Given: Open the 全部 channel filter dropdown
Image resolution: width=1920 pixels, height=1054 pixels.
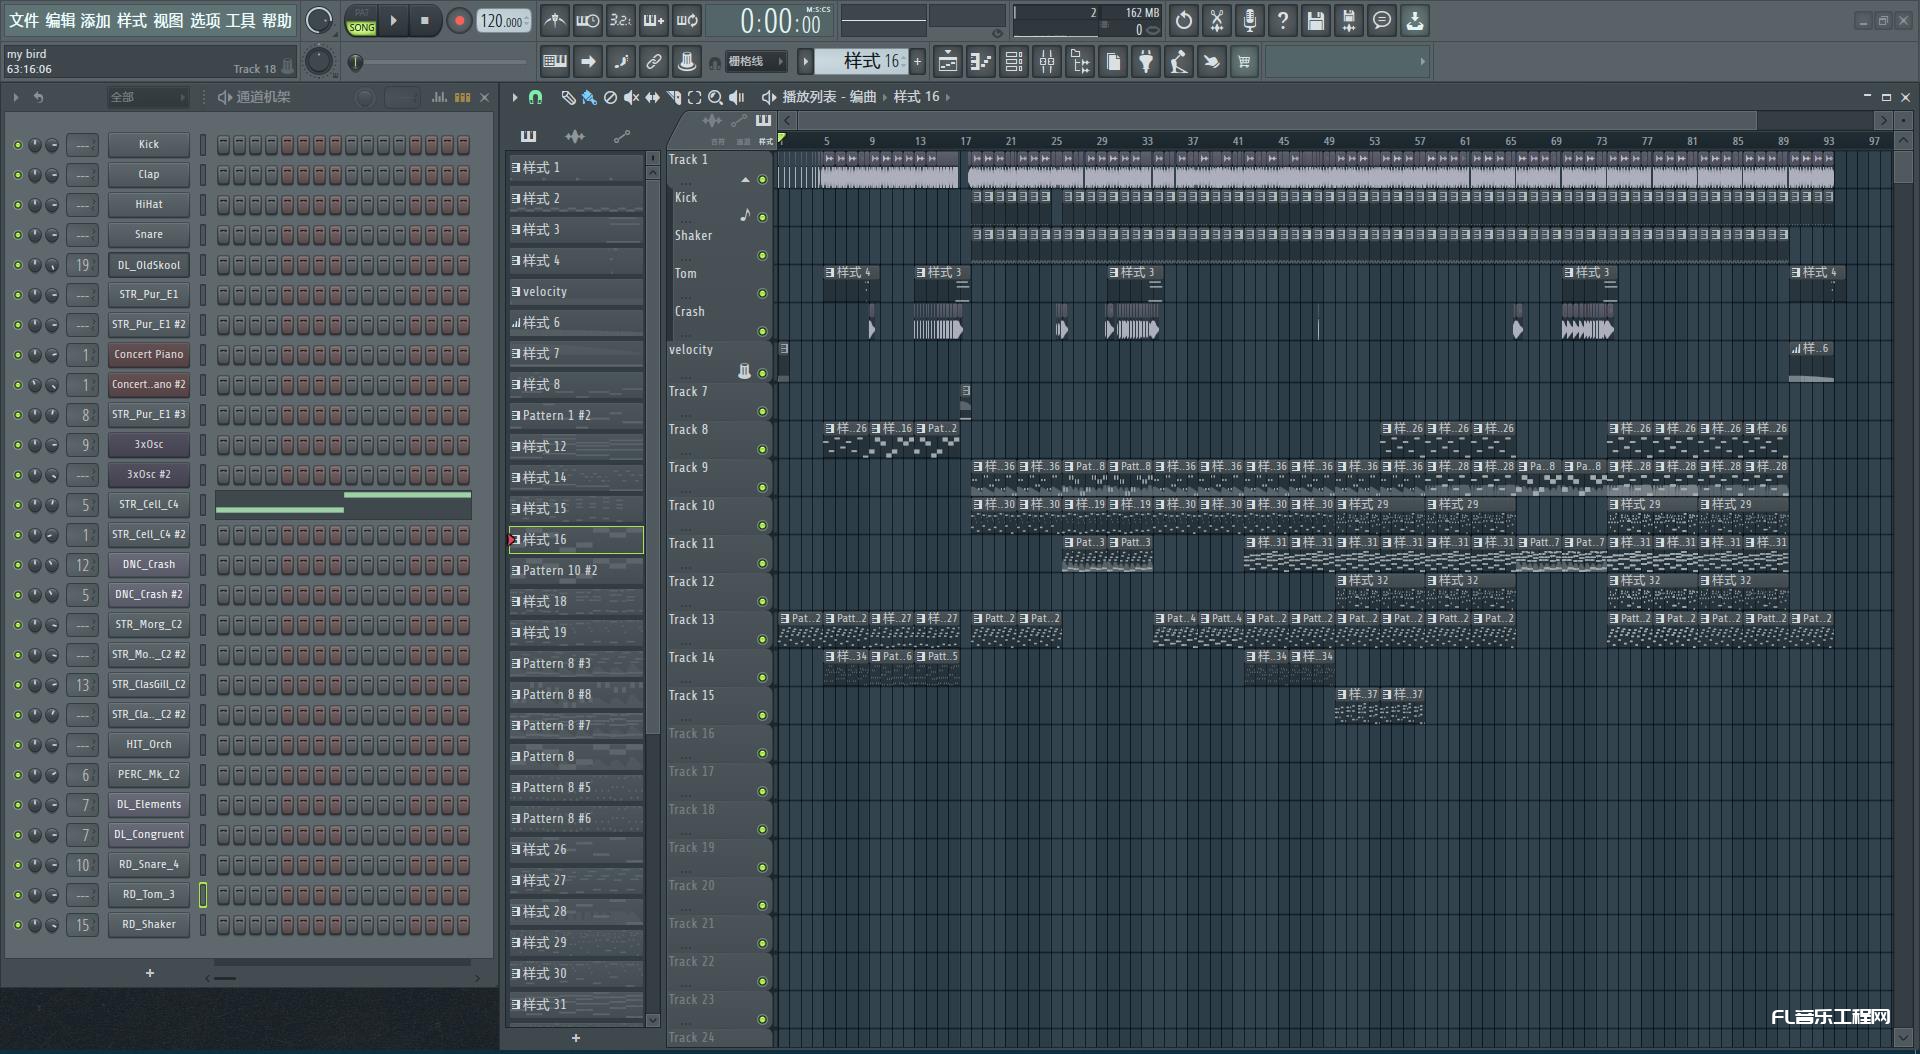Looking at the screenshot, I should 148,97.
